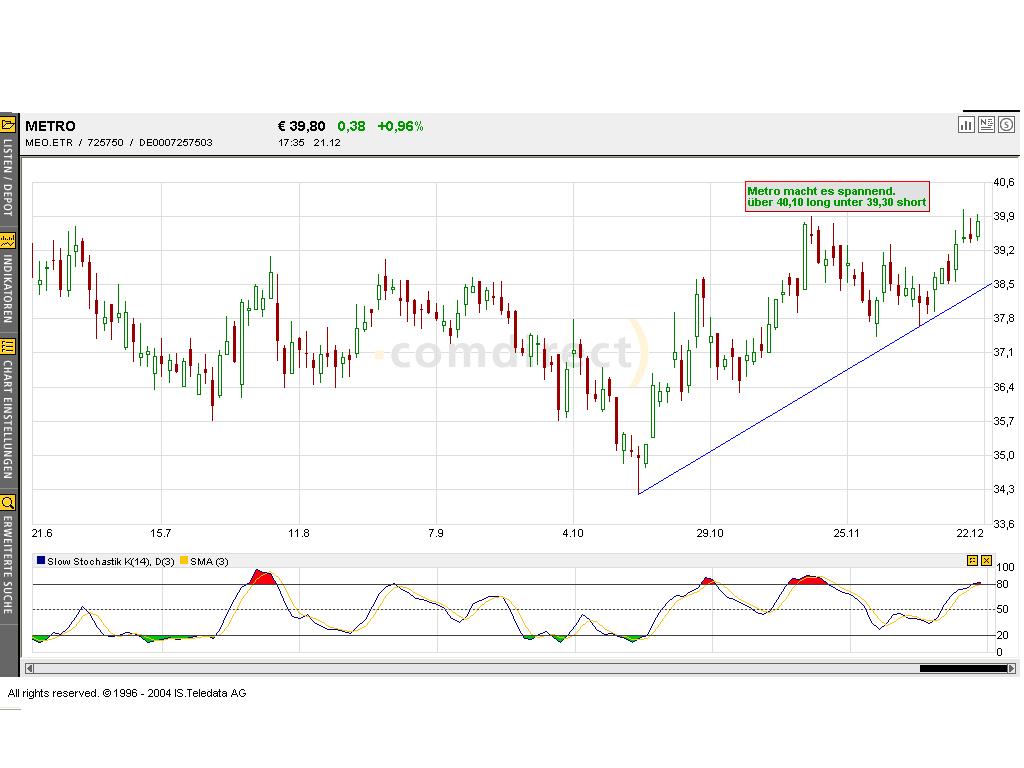
Task: Click the 'Metro macht es spannend' annotation
Action: pos(837,197)
